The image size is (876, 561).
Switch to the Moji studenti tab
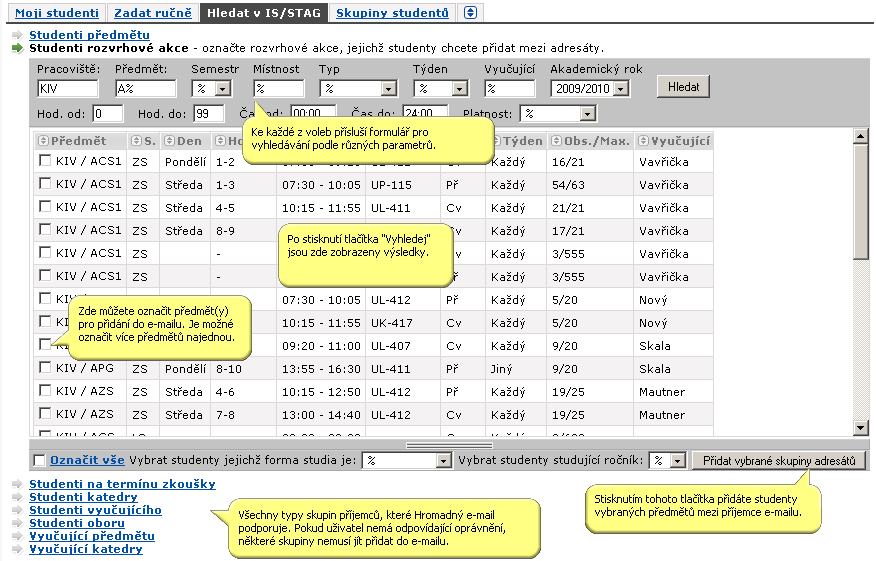pyautogui.click(x=57, y=12)
